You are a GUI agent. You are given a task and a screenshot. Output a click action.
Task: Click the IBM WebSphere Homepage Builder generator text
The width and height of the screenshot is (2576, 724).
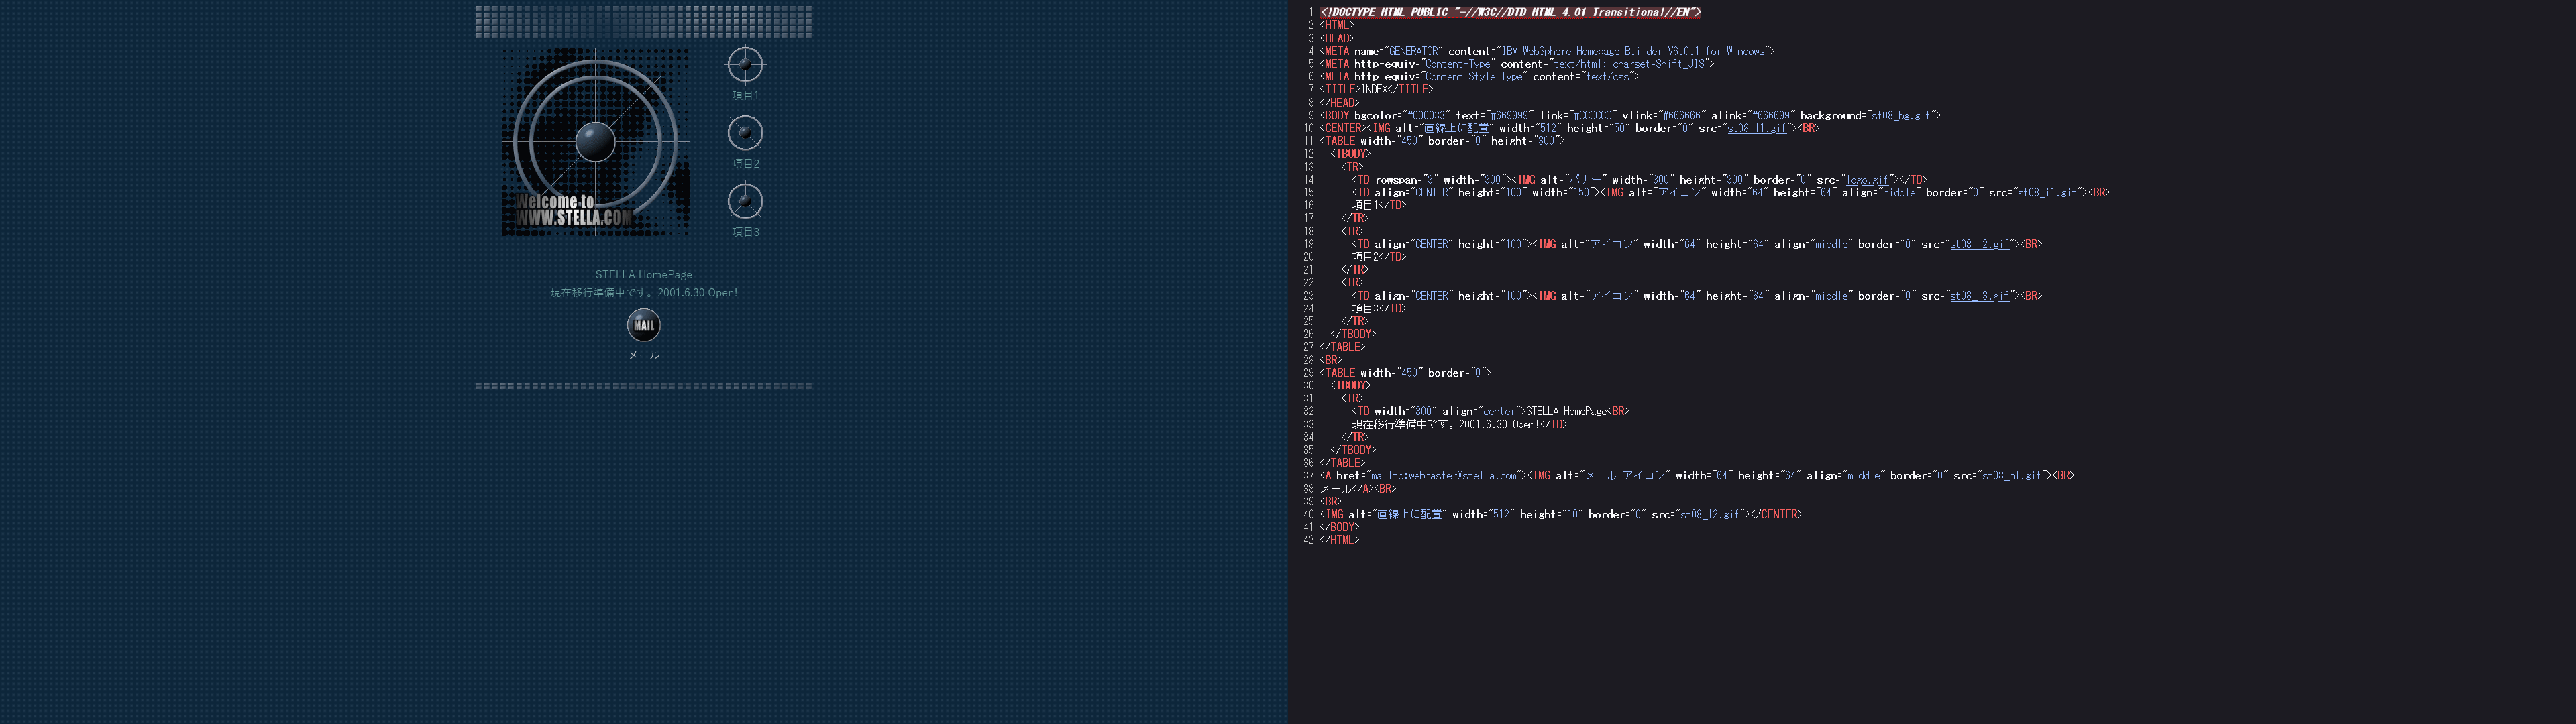(x=1633, y=52)
